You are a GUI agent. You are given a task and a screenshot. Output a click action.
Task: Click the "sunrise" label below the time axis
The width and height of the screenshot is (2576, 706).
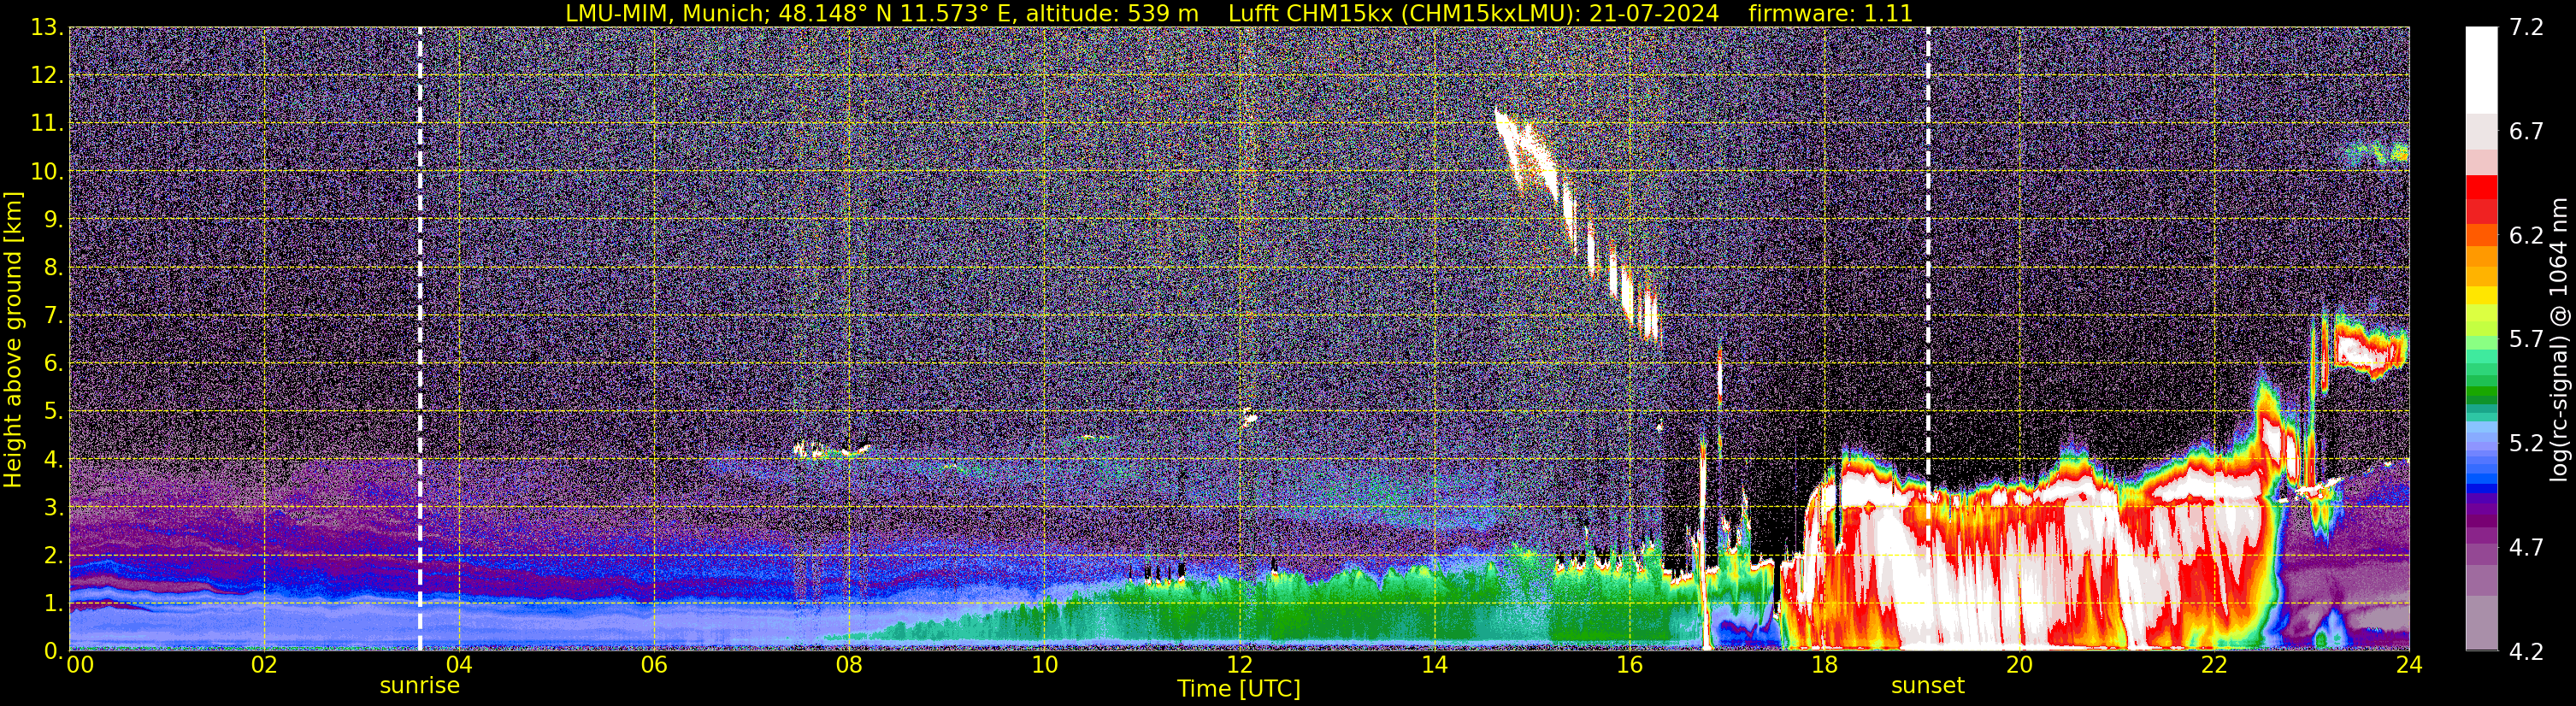coord(420,686)
